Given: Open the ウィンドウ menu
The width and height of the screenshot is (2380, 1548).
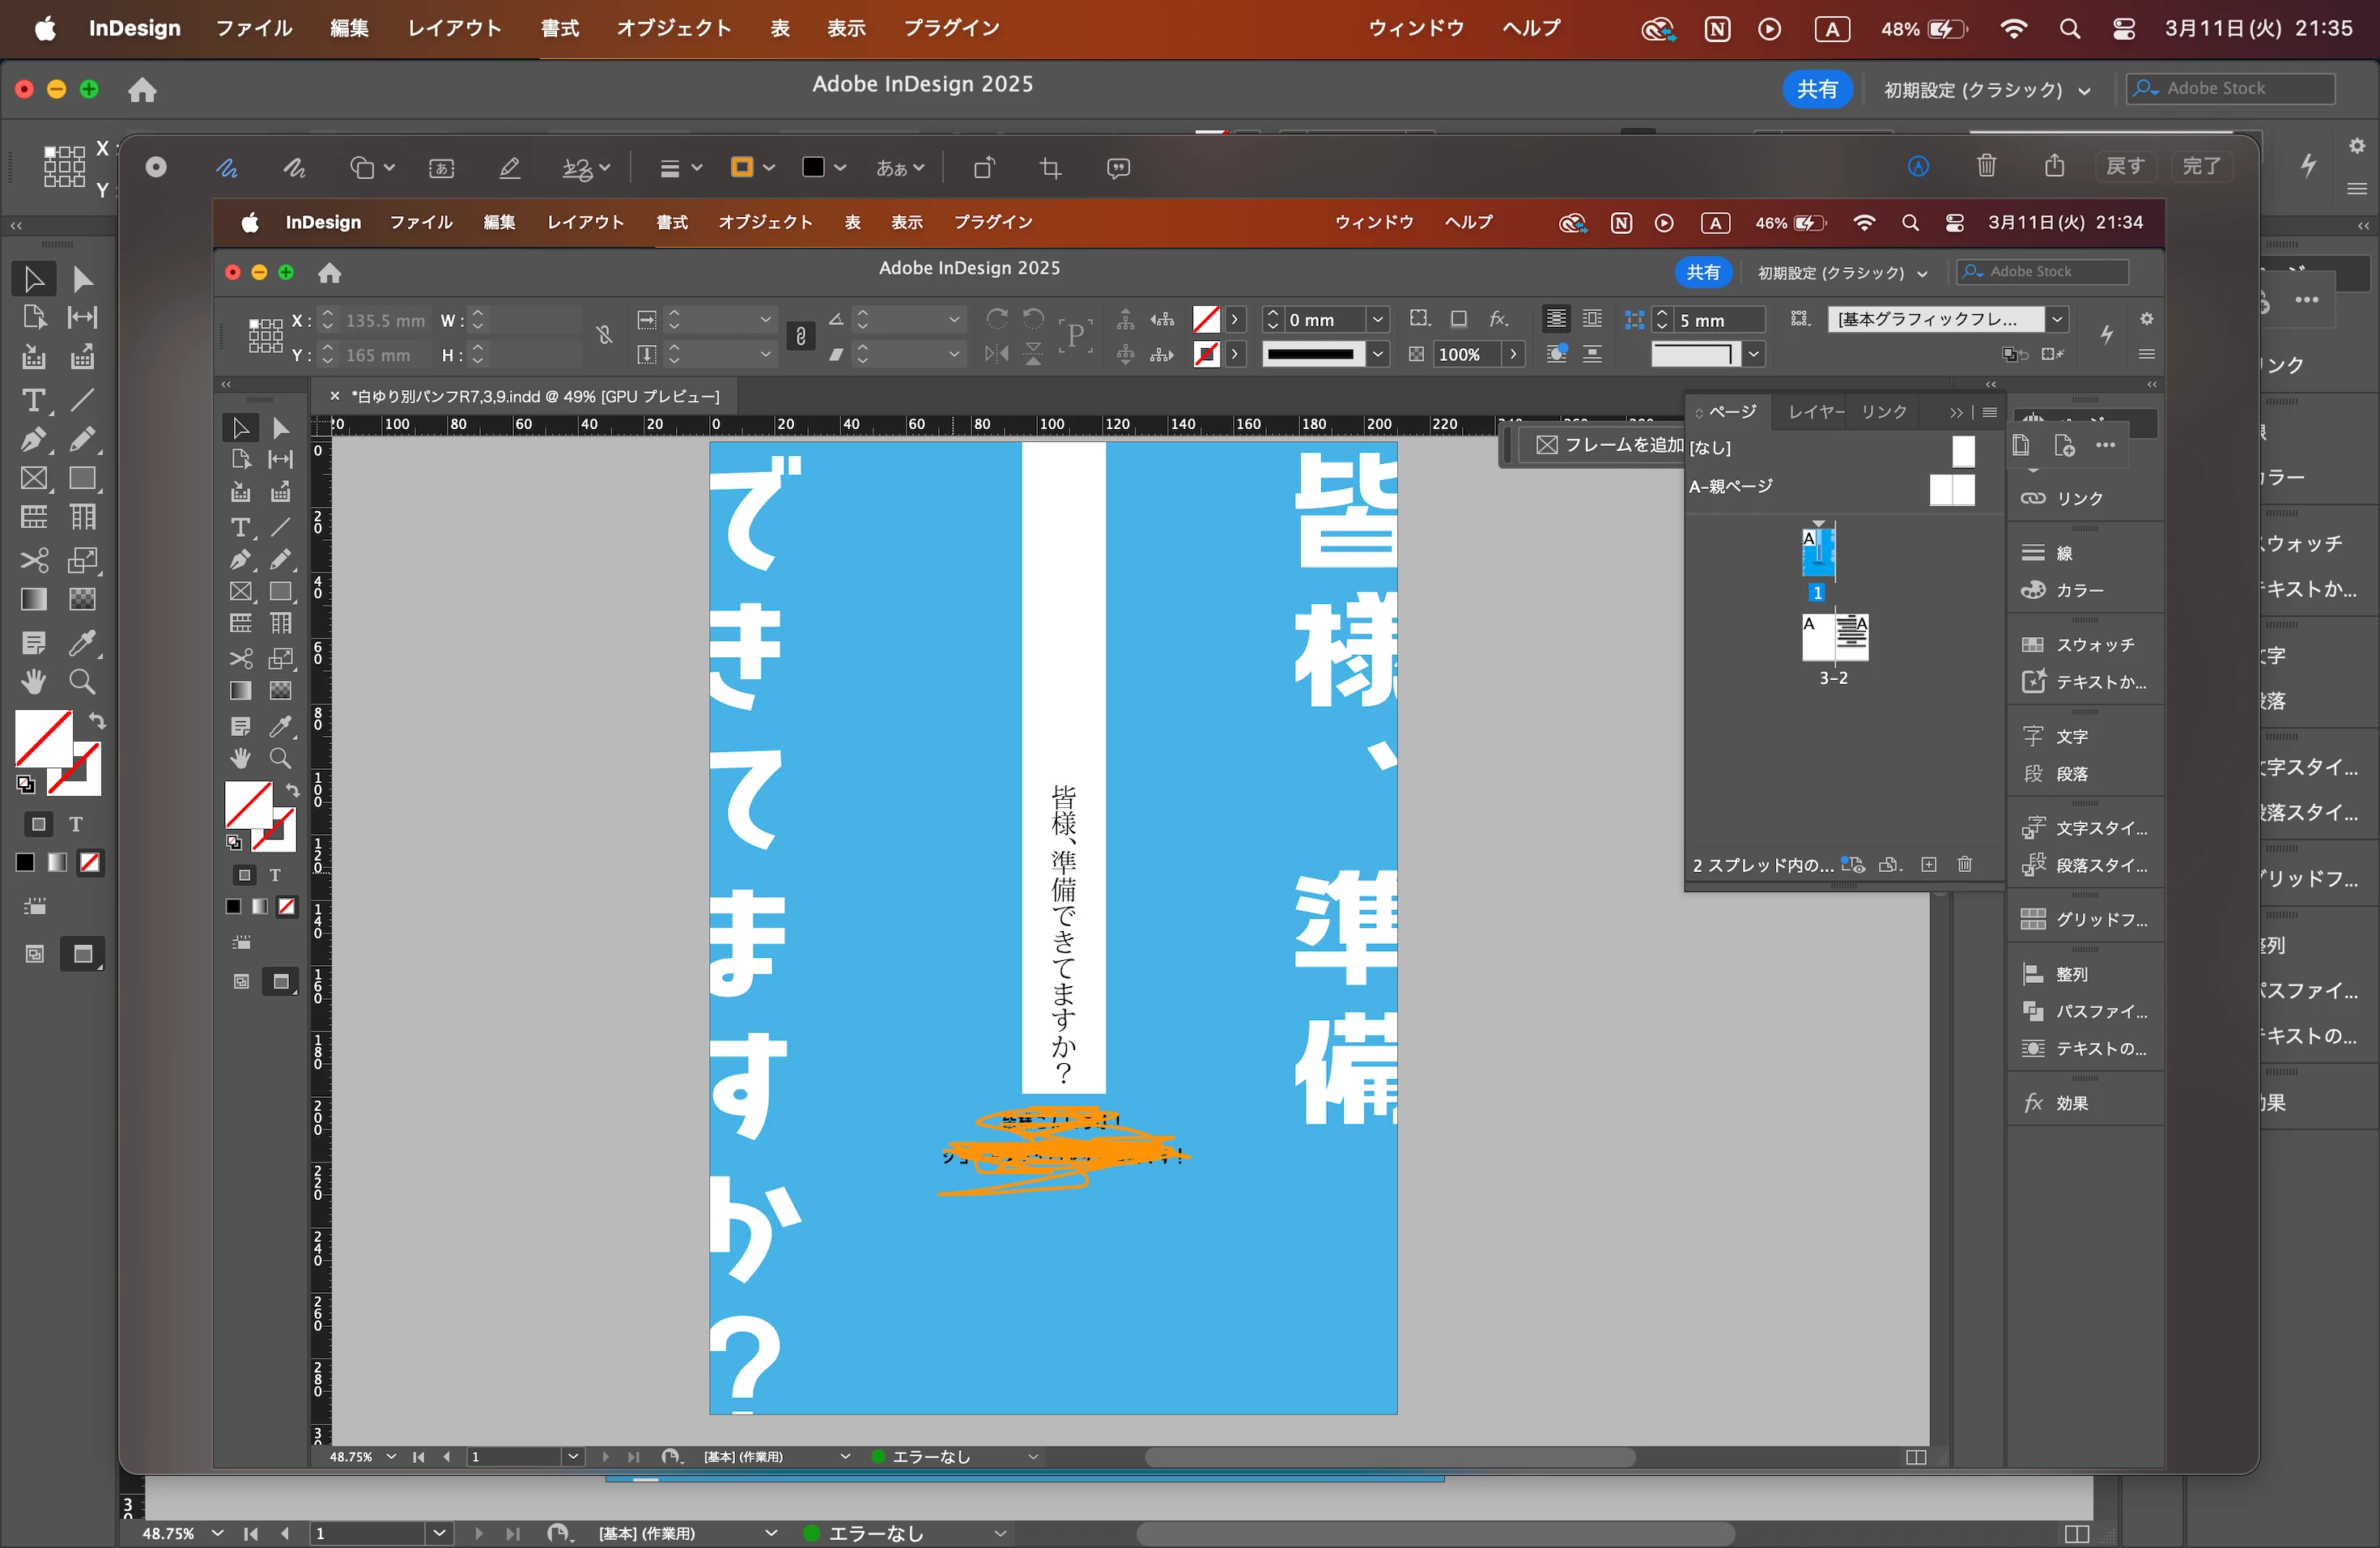Looking at the screenshot, I should (x=1415, y=28).
